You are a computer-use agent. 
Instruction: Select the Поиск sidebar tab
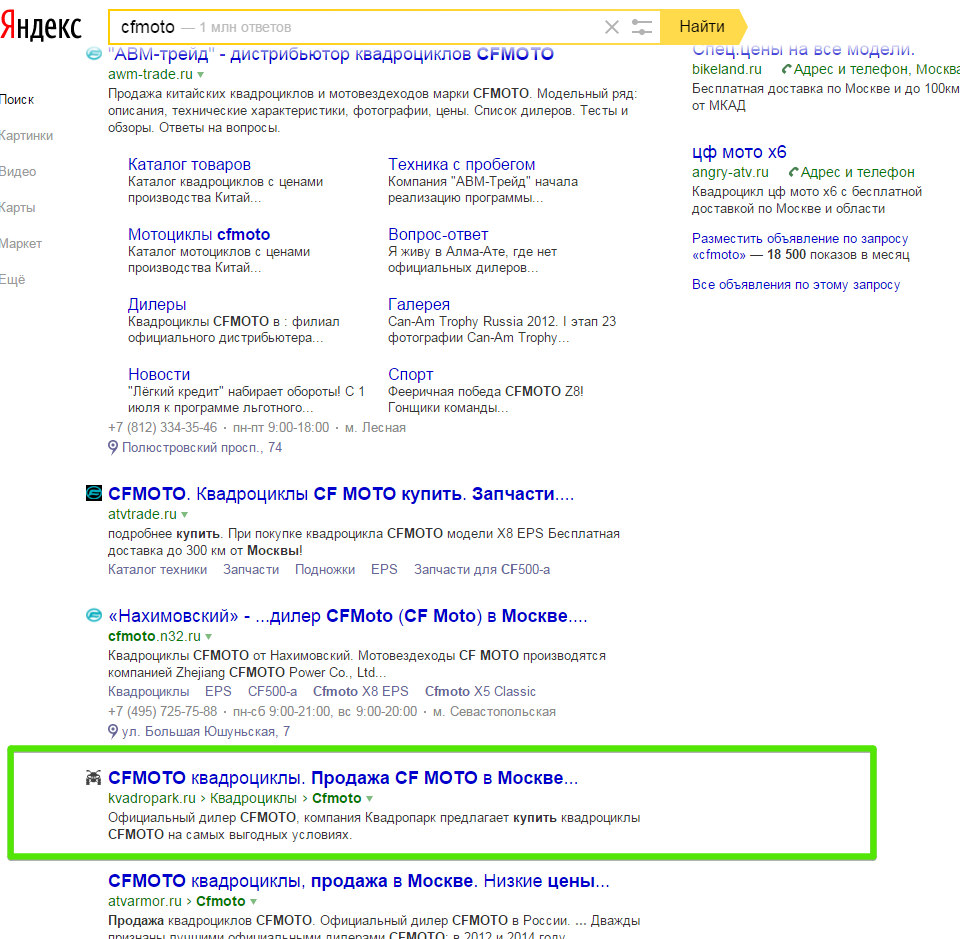point(17,100)
